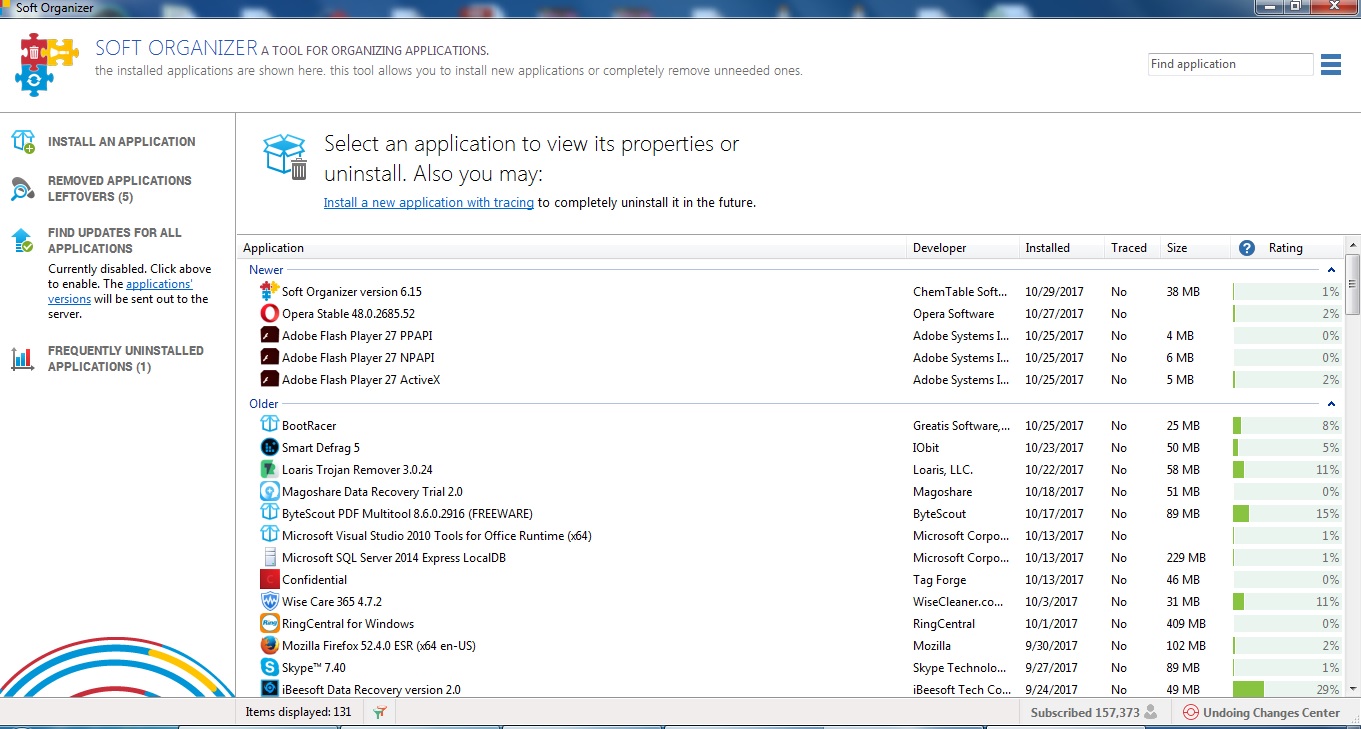The image size is (1361, 729).
Task: Click the Smart Defrag 5 icon
Action: coord(269,448)
